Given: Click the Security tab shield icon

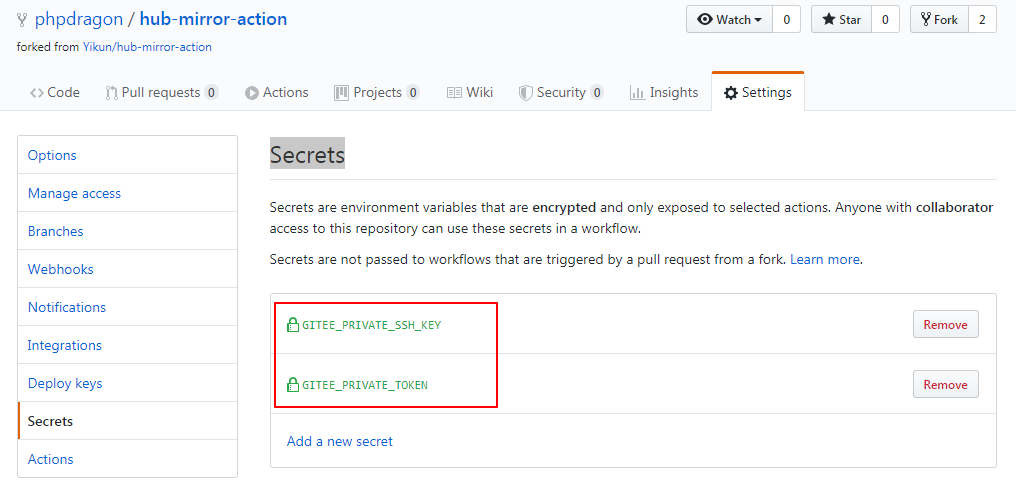Looking at the screenshot, I should click(x=525, y=93).
